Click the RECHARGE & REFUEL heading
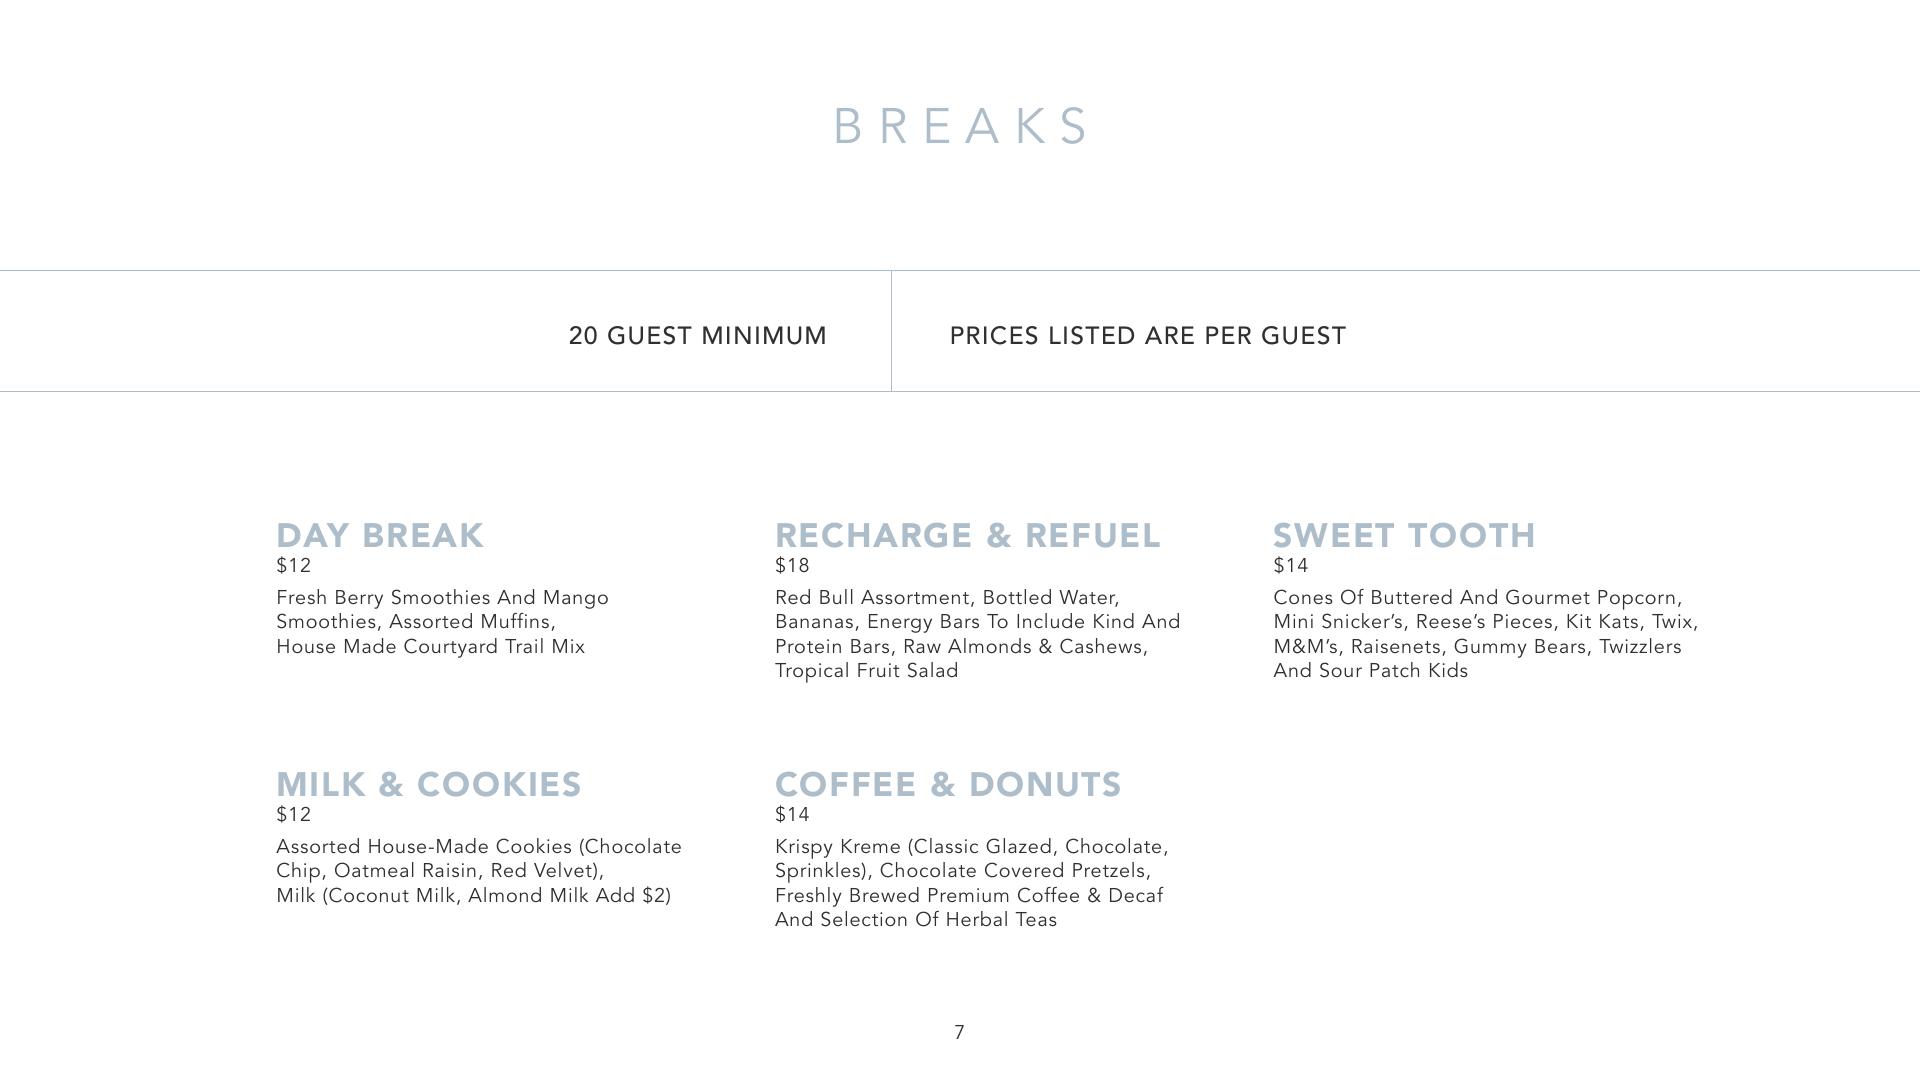The width and height of the screenshot is (1920, 1088). click(x=967, y=536)
